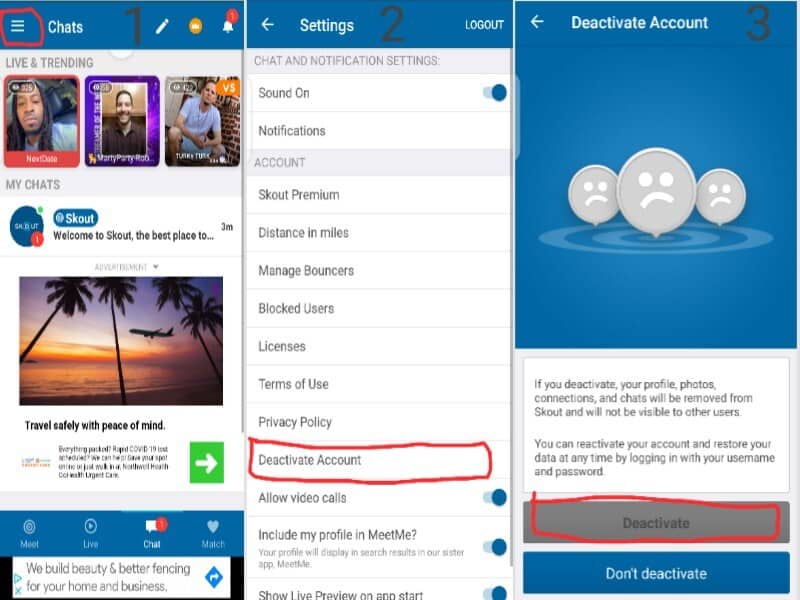Go back from Settings screen
The width and height of the screenshot is (800, 600).
(x=267, y=24)
